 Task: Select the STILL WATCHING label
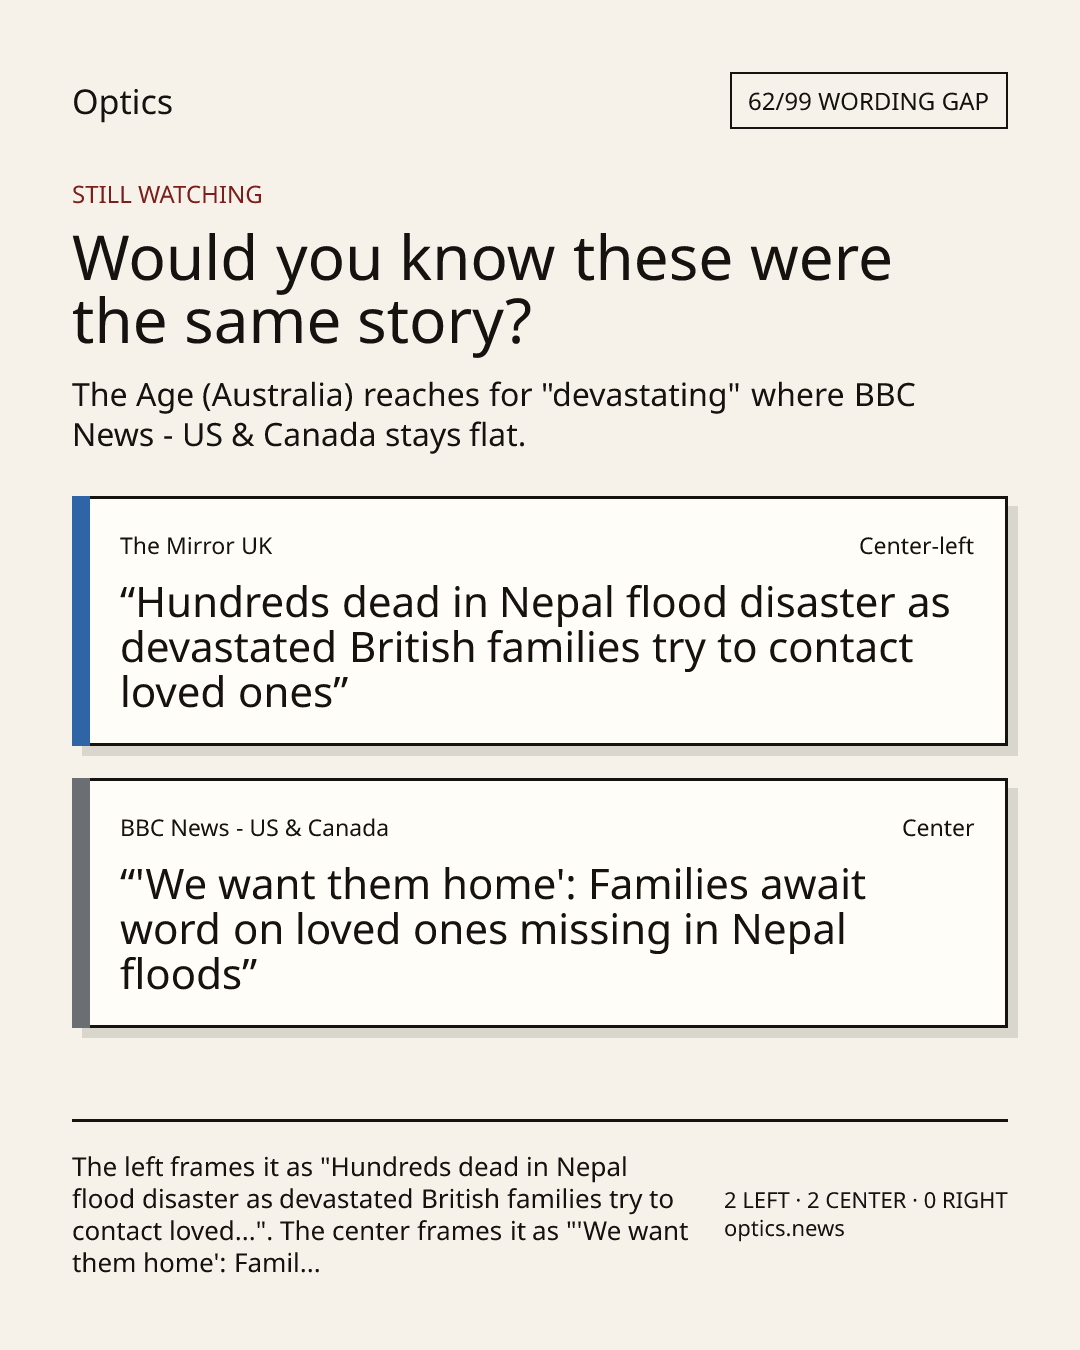[167, 195]
